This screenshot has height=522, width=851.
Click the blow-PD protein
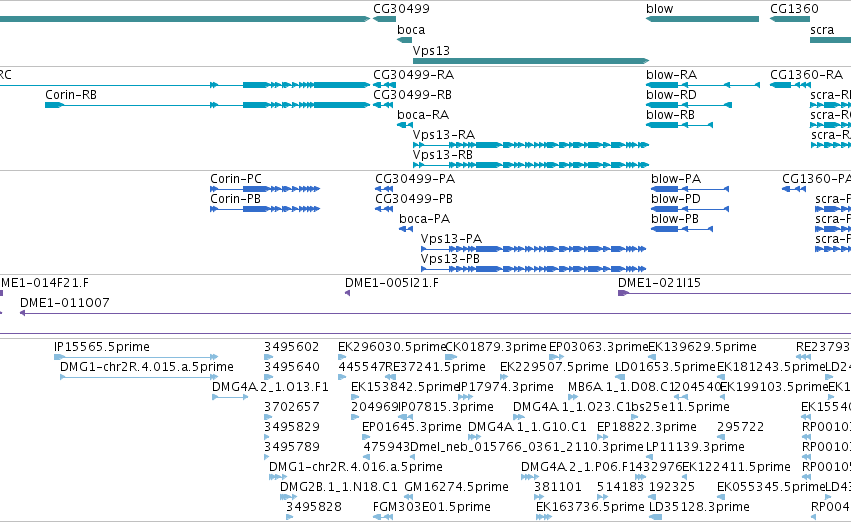(690, 209)
